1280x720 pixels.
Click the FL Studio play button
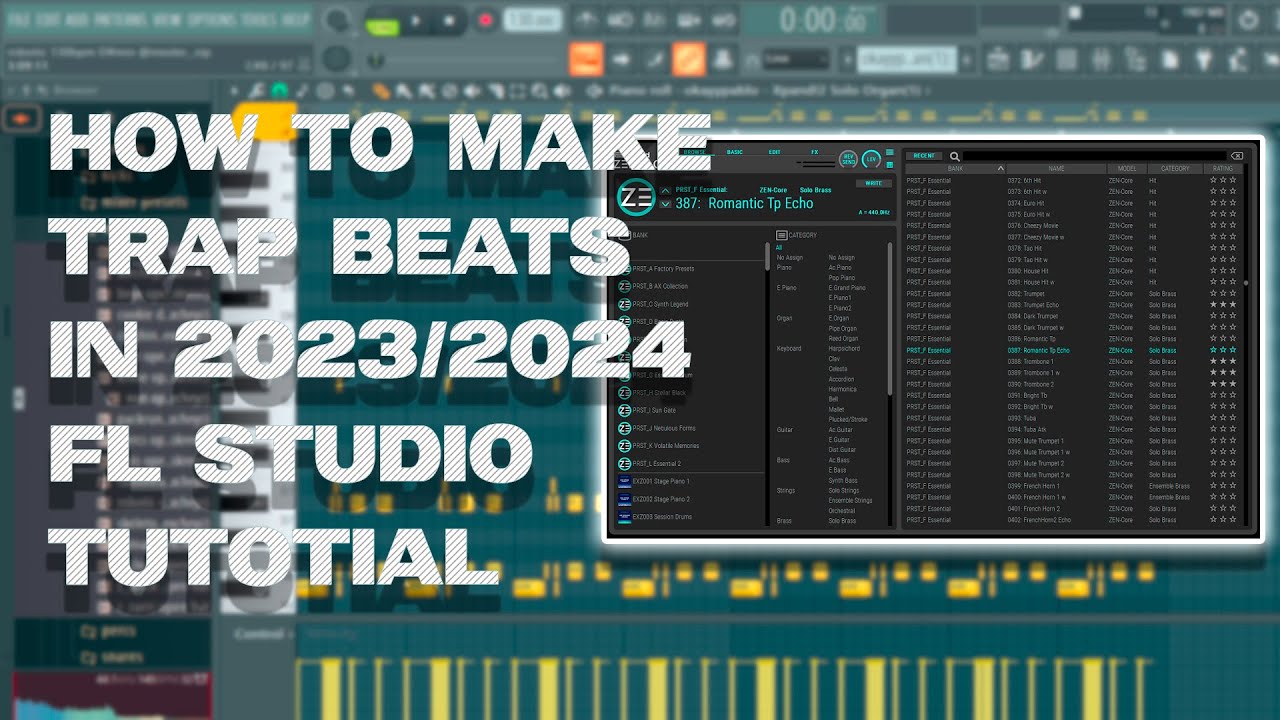[415, 19]
